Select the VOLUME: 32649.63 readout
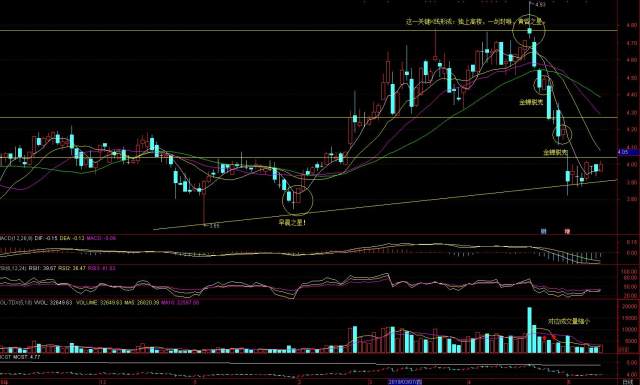 [98, 303]
